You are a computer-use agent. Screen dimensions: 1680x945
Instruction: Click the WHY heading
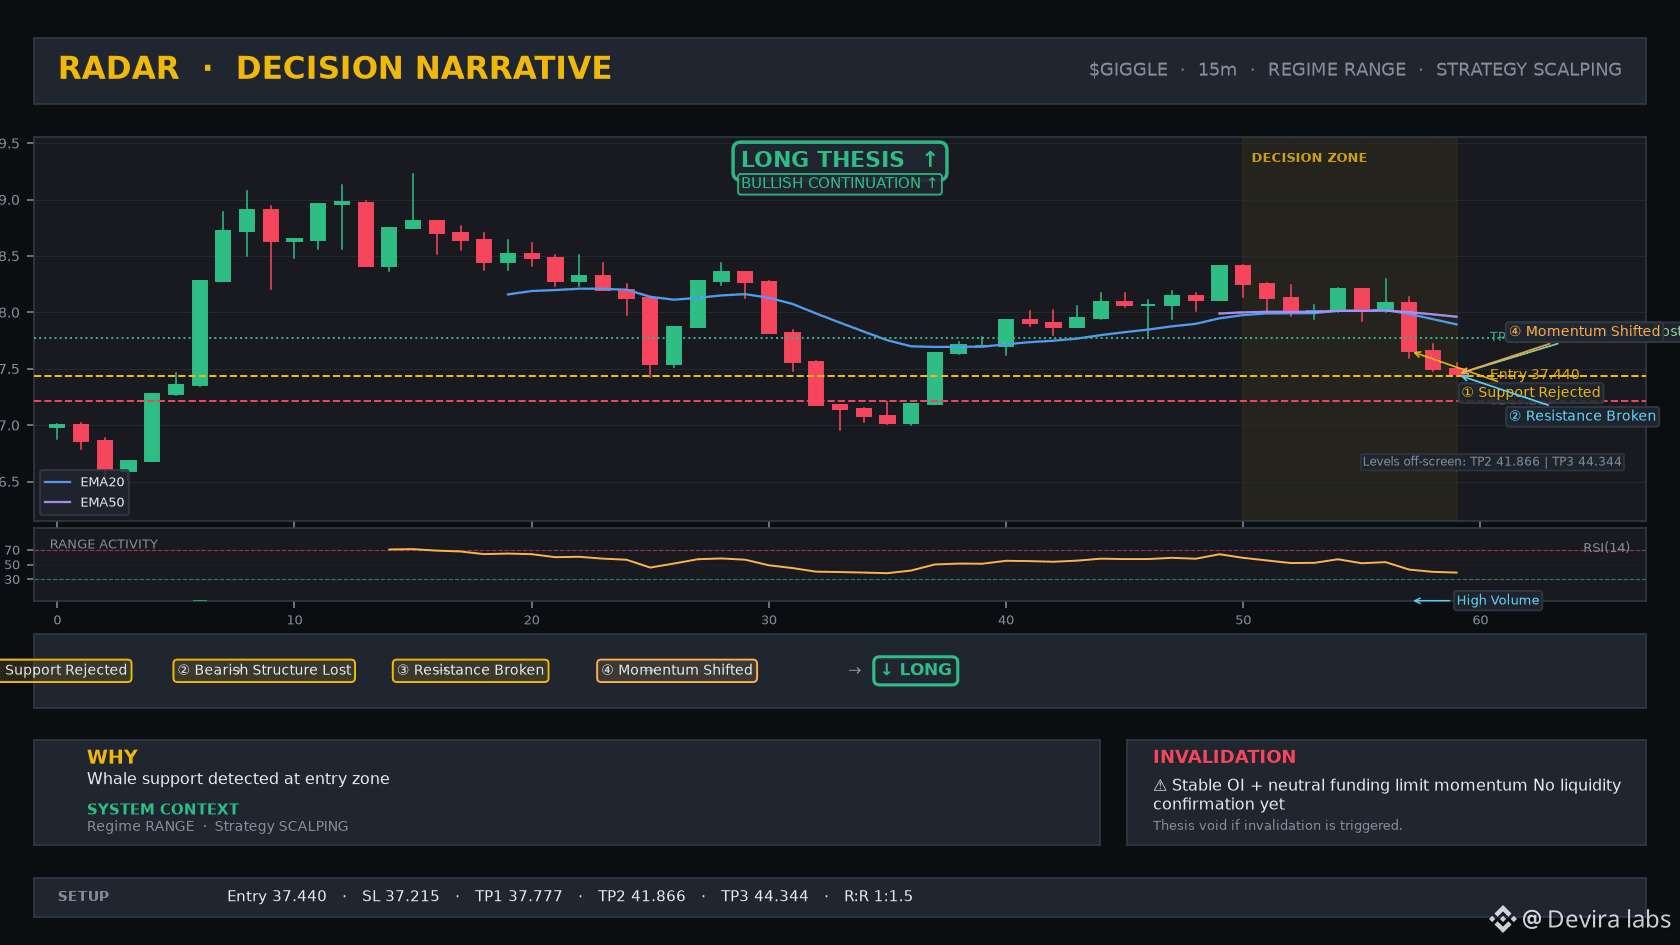112,757
